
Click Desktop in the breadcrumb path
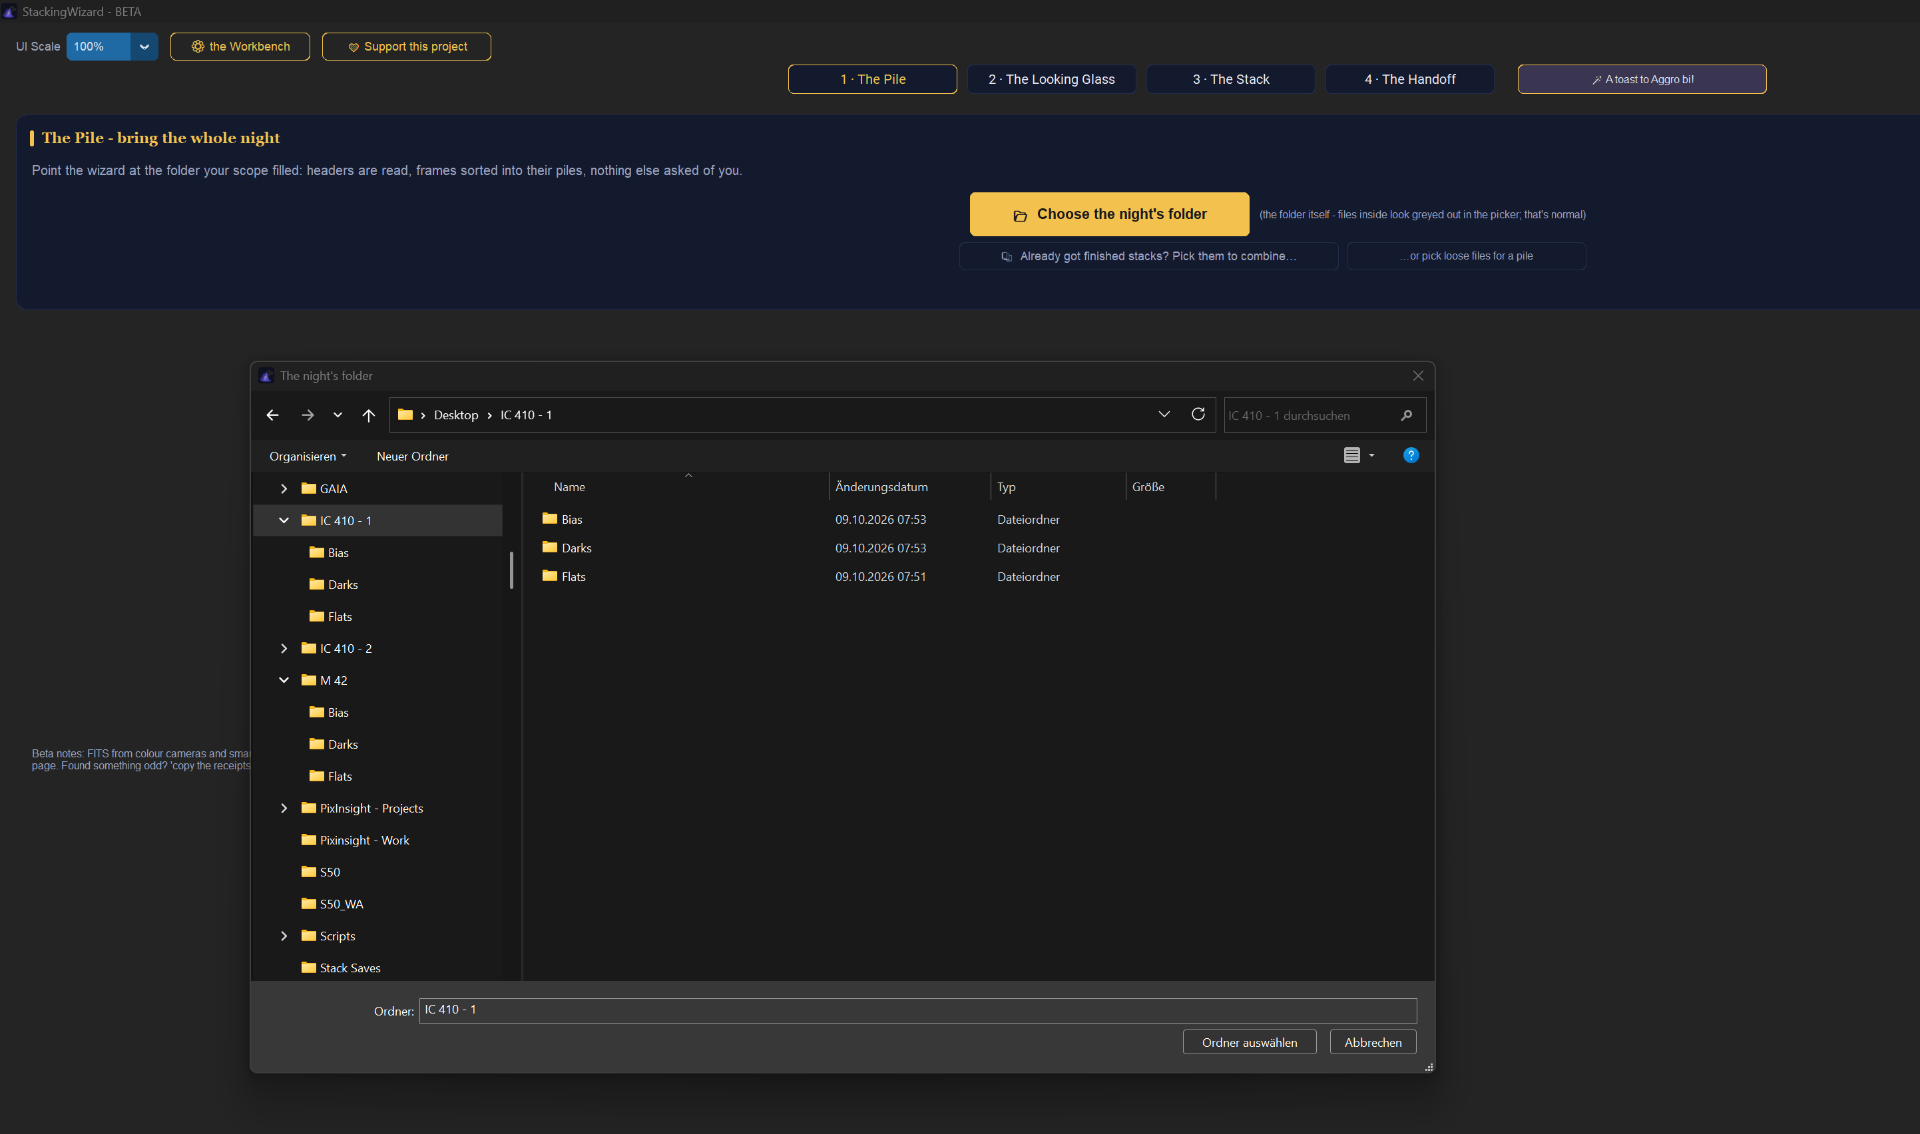456,415
